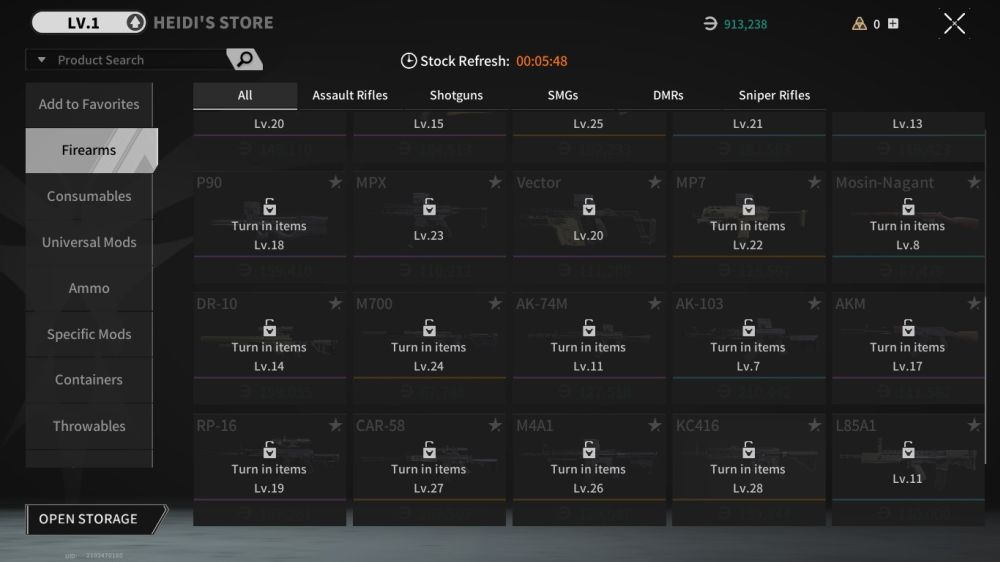Select the Sniper Rifles tab
Viewport: 1000px width, 562px height.
point(774,95)
